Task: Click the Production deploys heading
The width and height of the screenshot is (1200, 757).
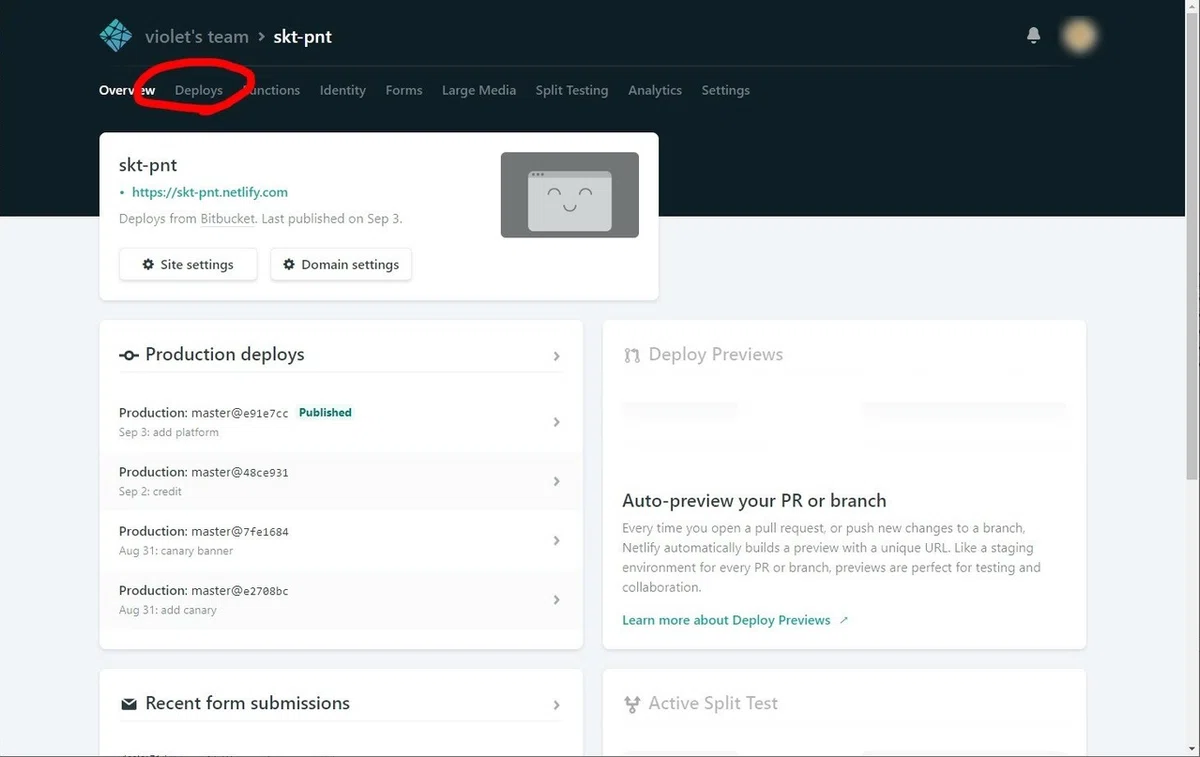Action: tap(225, 354)
